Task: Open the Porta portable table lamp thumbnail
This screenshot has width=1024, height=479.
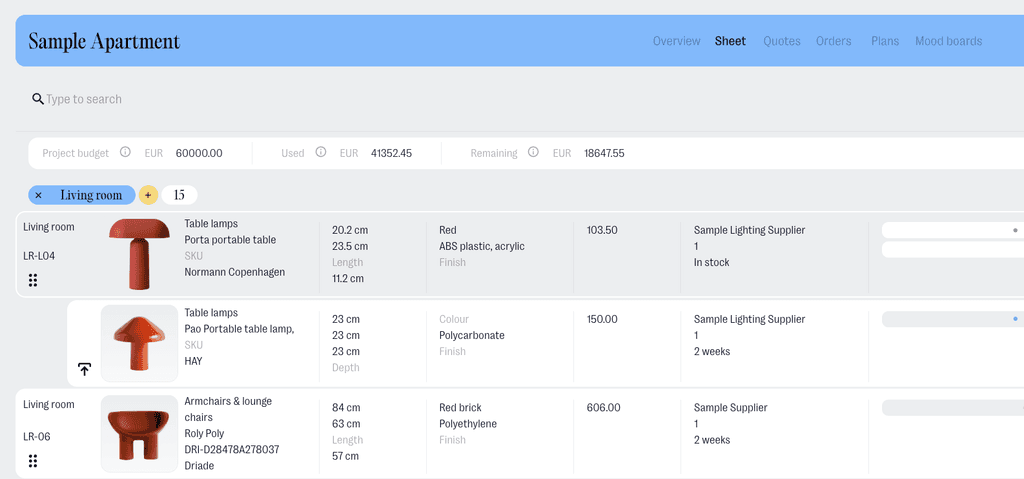Action: pyautogui.click(x=139, y=254)
